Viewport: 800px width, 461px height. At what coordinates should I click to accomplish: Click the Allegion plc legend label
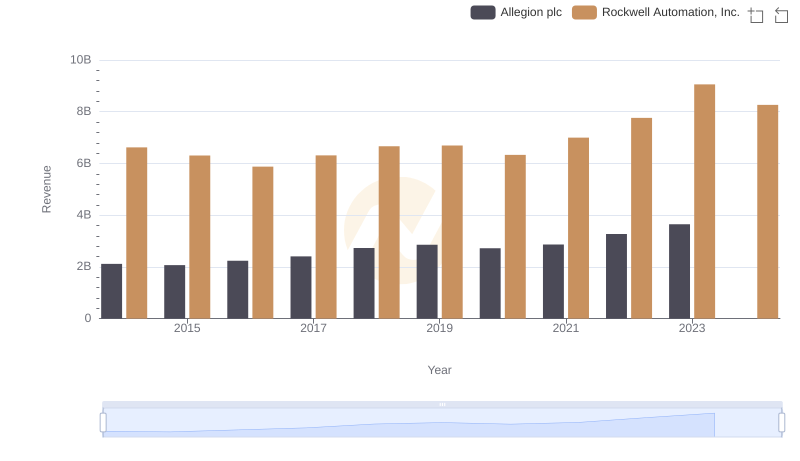[531, 13]
